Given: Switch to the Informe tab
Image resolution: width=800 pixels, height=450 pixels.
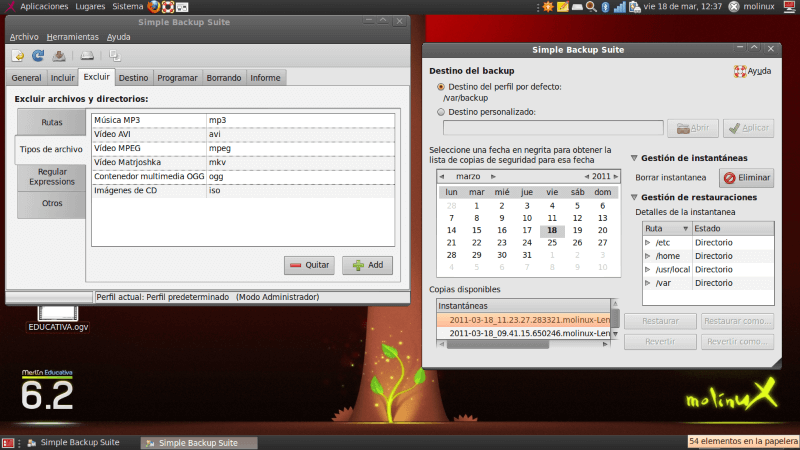Looking at the screenshot, I should click(265, 78).
